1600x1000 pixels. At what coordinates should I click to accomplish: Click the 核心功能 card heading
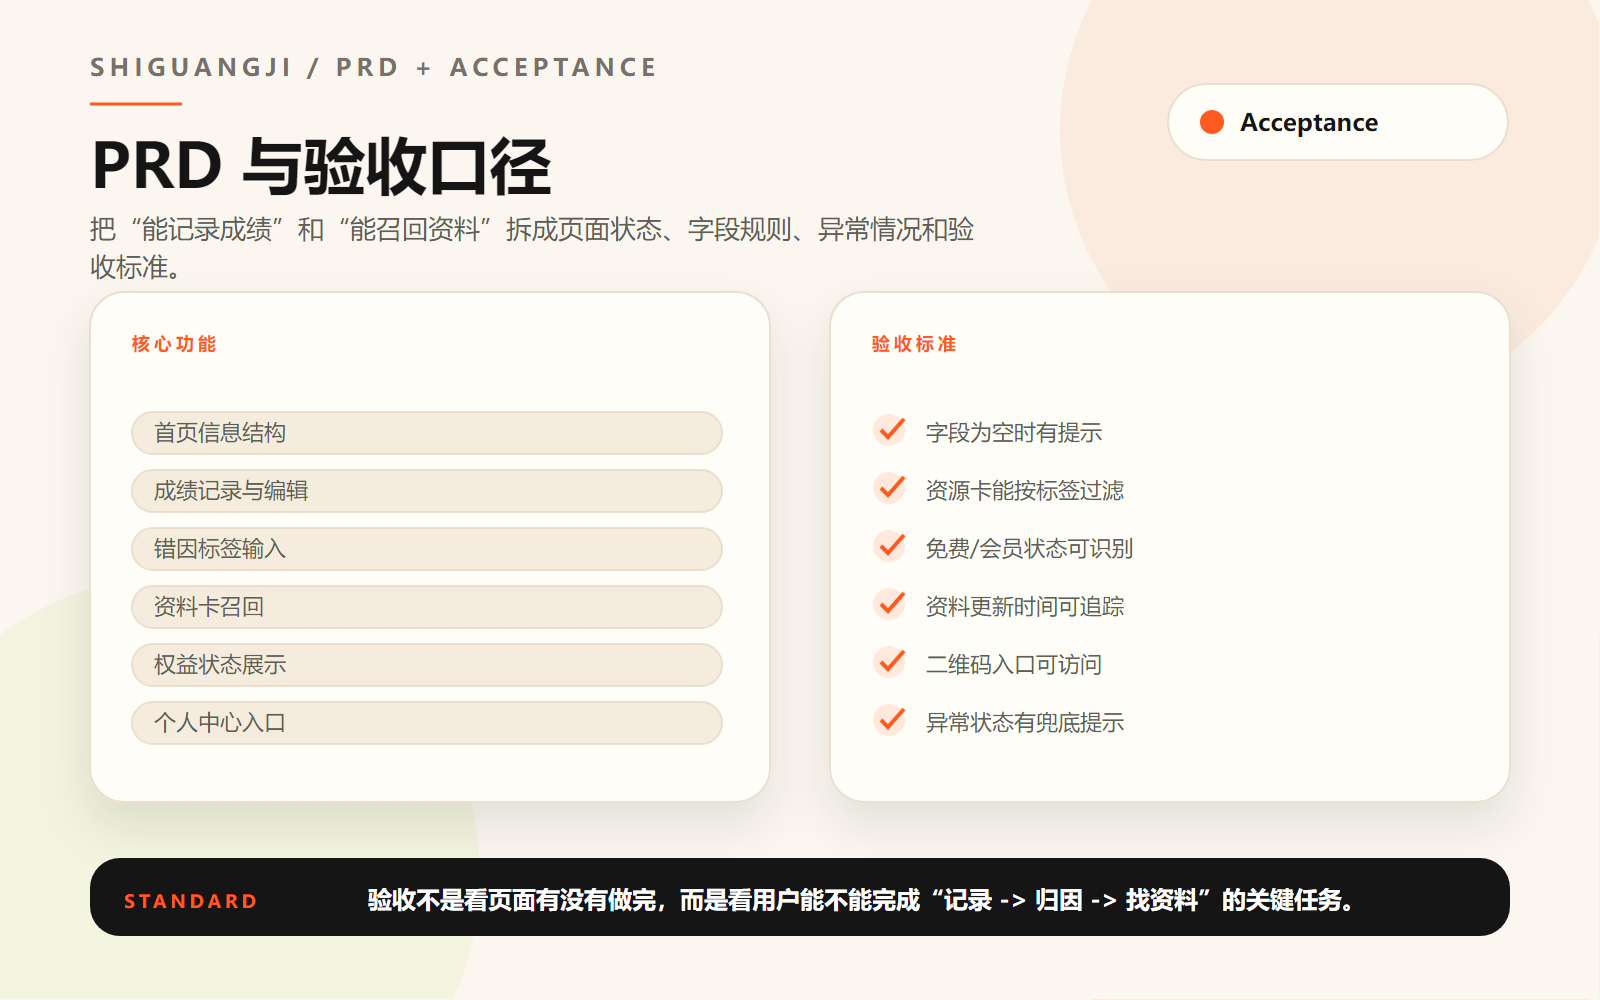pyautogui.click(x=174, y=344)
